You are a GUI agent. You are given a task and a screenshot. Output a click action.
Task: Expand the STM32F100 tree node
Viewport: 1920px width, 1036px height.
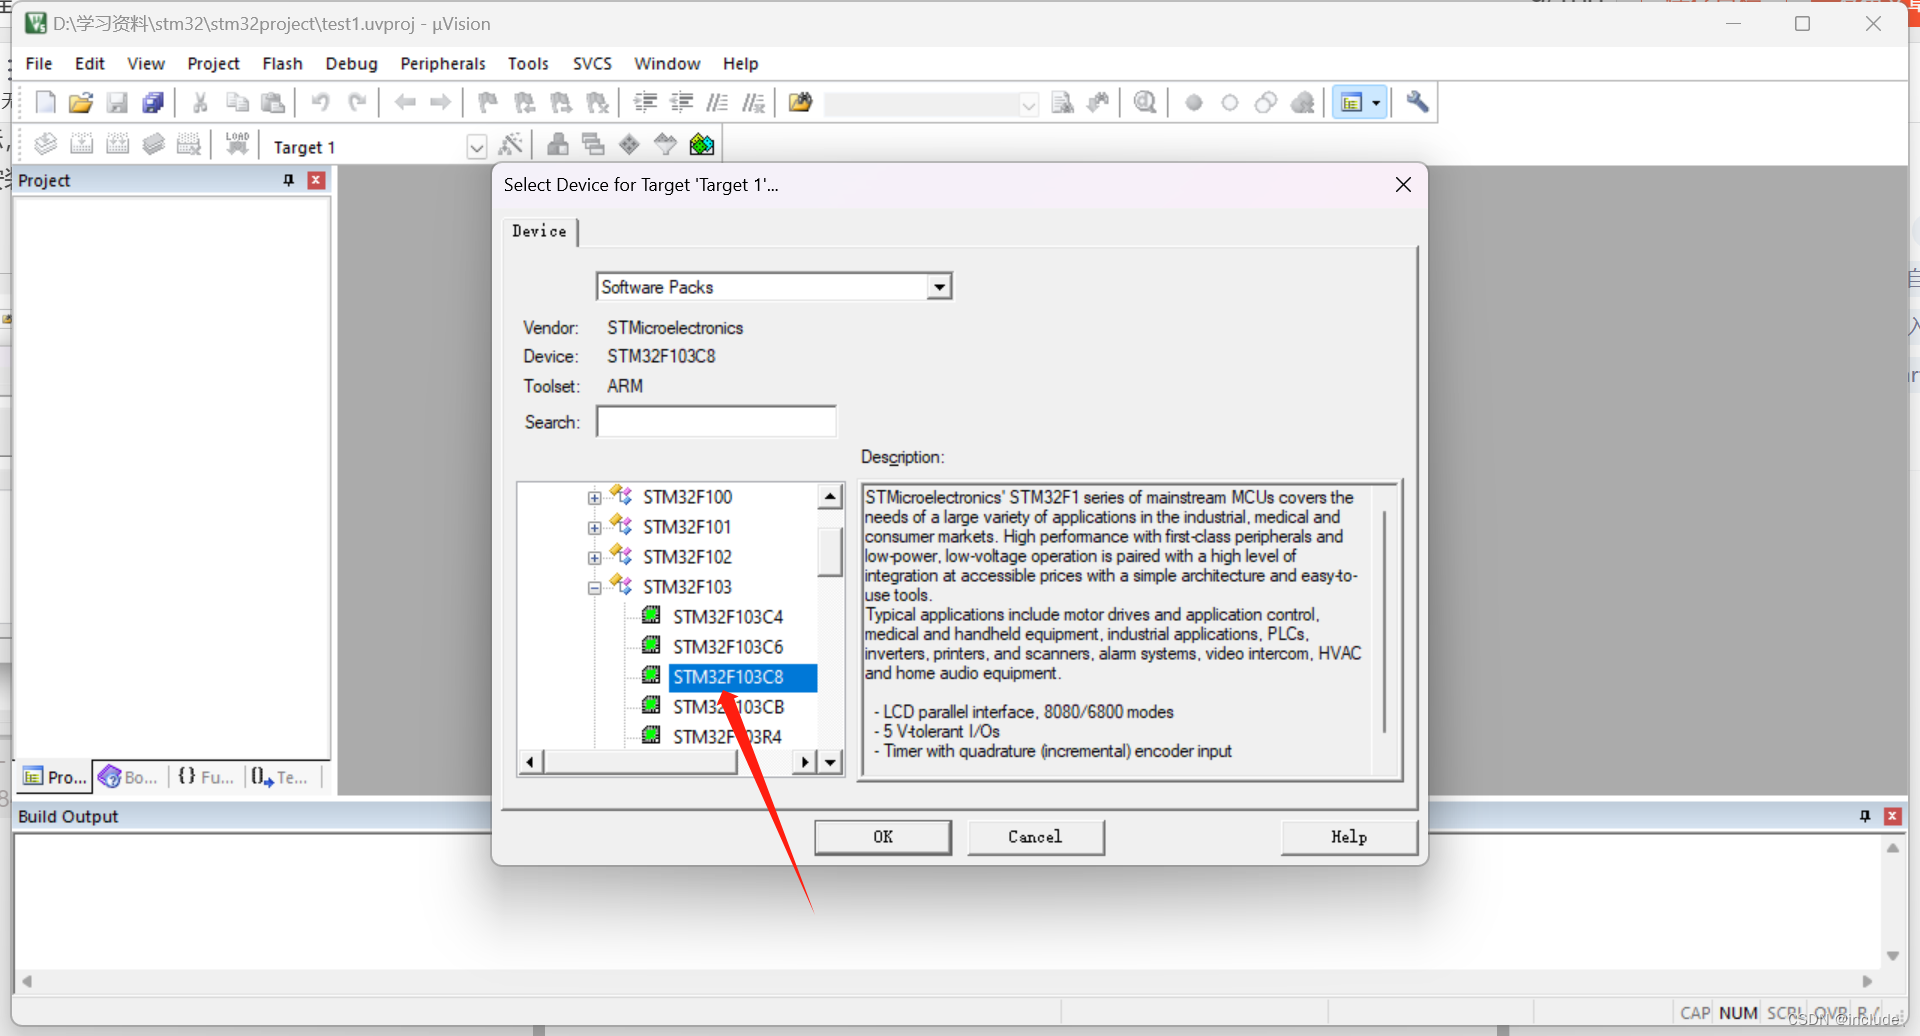(x=595, y=498)
